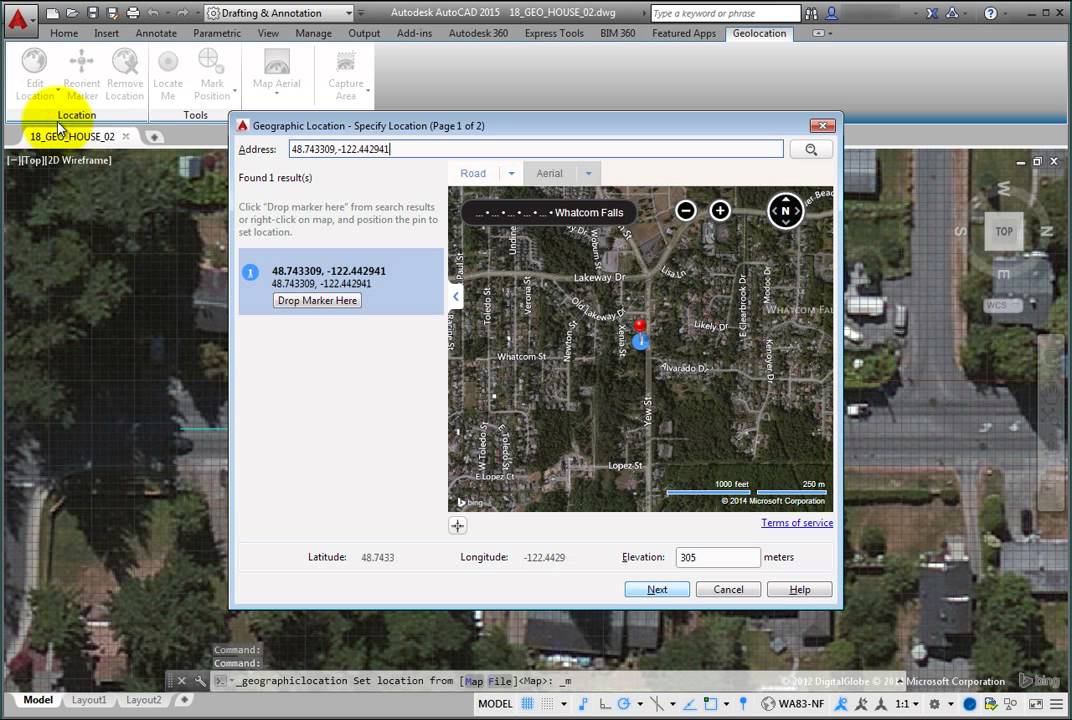Screen dimensions: 1072x720
Task: Click the MODEL status bar button
Action: [x=495, y=704]
